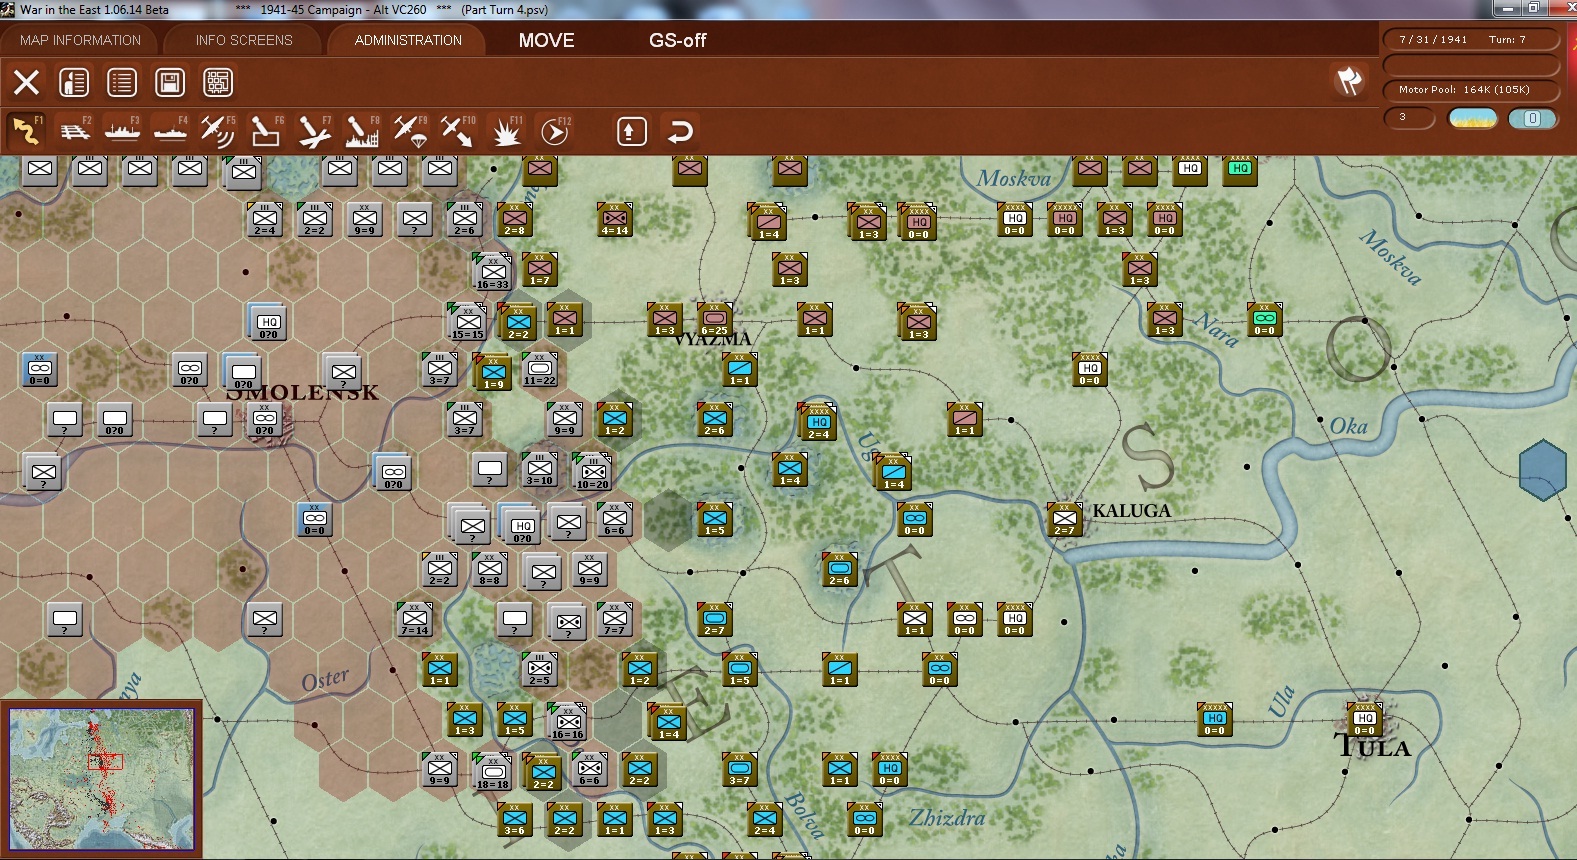
Task: Select the German unit labeled 7=14
Action: coord(414,619)
